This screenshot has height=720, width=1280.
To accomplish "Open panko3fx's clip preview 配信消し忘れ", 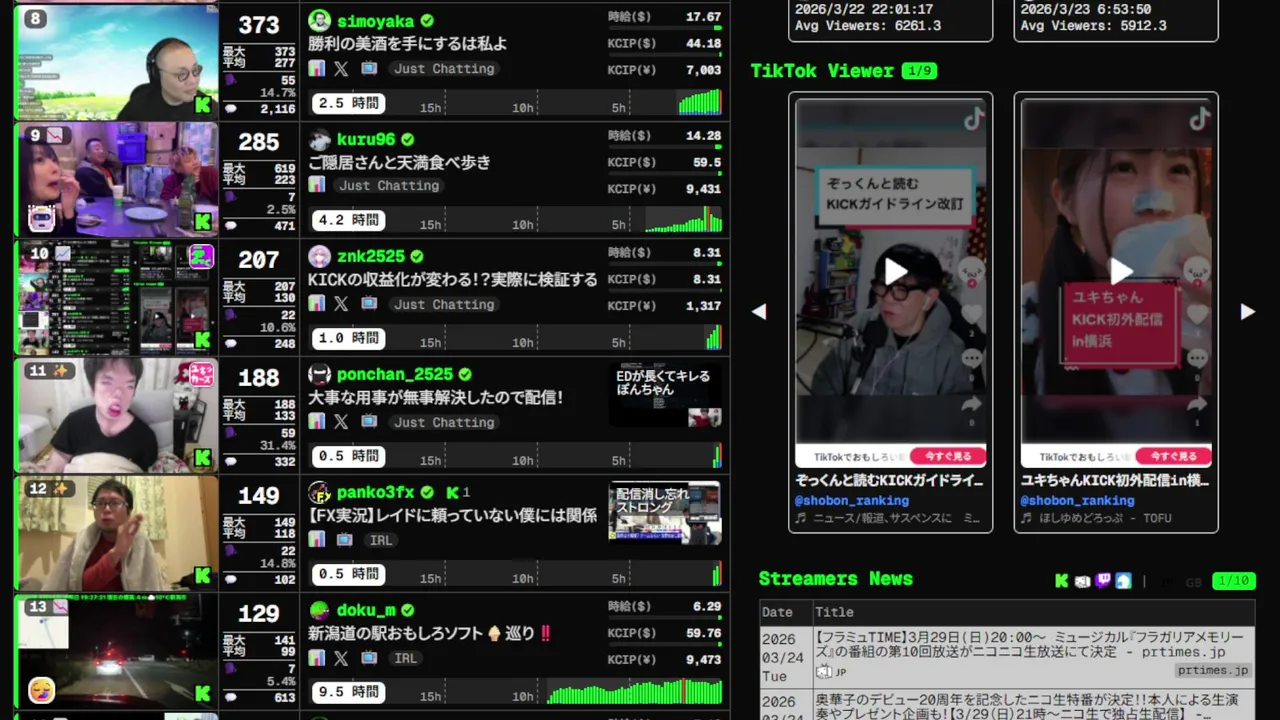I will (x=666, y=514).
